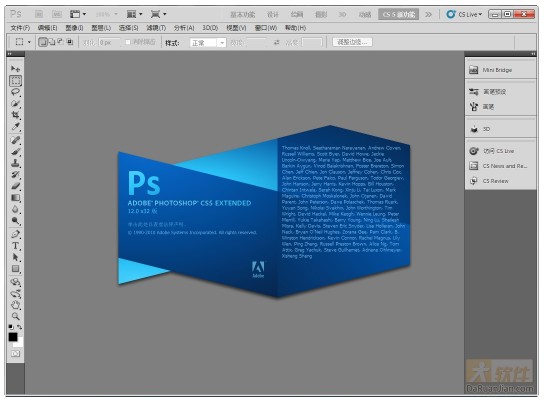The width and height of the screenshot is (544, 401).
Task: Select the Horizontal Type tool
Action: click(x=15, y=246)
